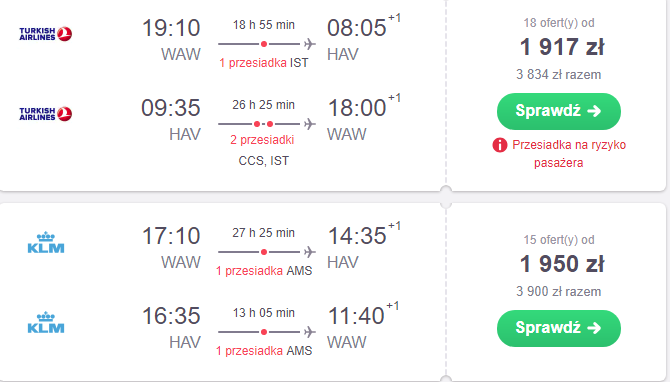Click the '2 przesiadki' stopover label
The width and height of the screenshot is (670, 382).
[x=262, y=140]
